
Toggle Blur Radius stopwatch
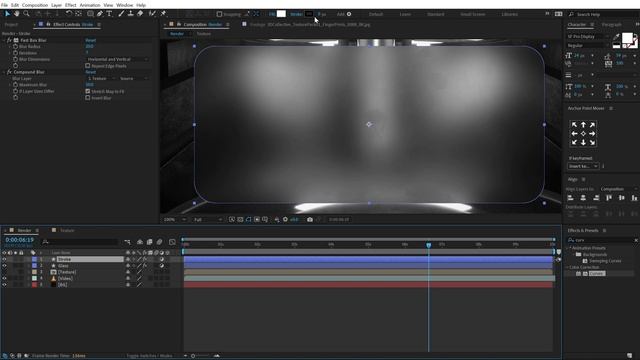click(16, 47)
